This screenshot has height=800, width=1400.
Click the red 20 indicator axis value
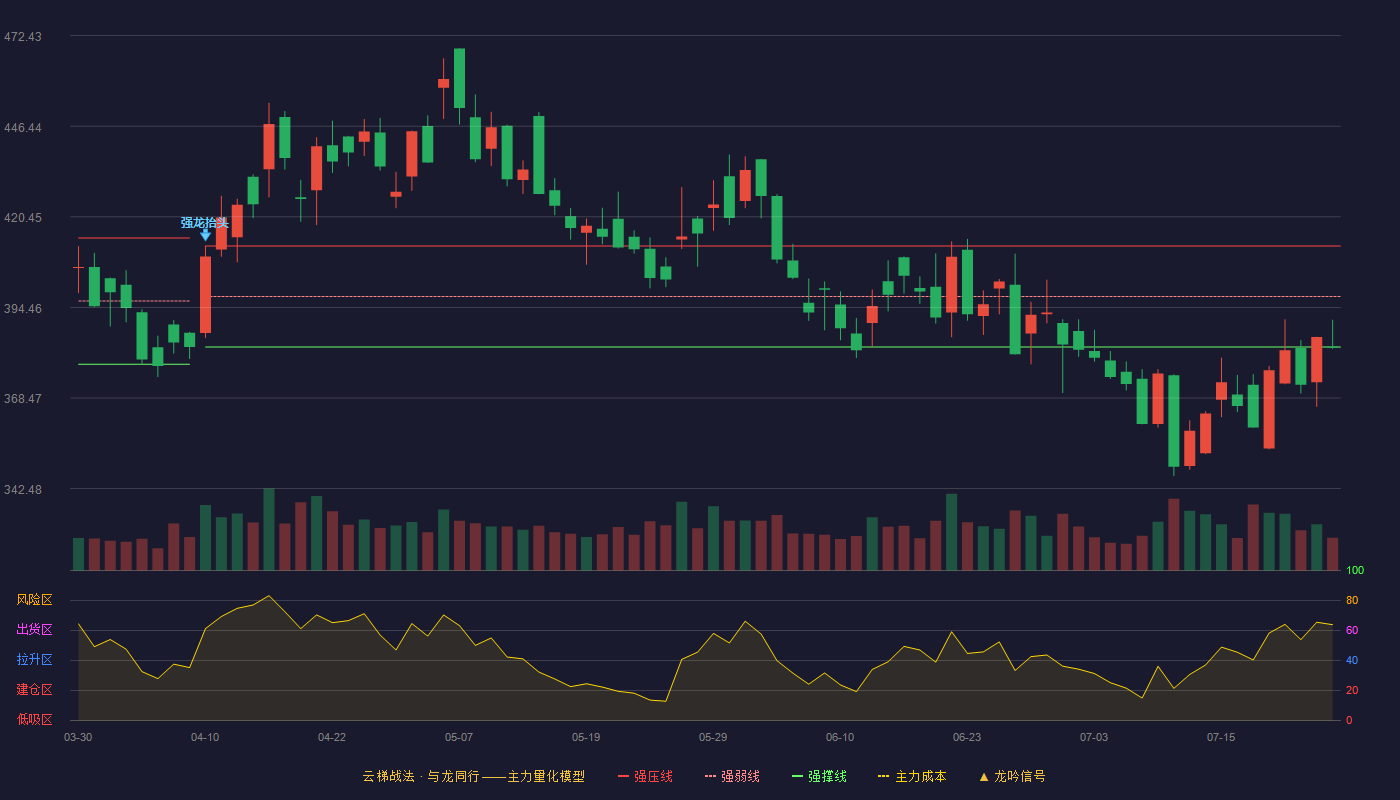click(x=1352, y=690)
